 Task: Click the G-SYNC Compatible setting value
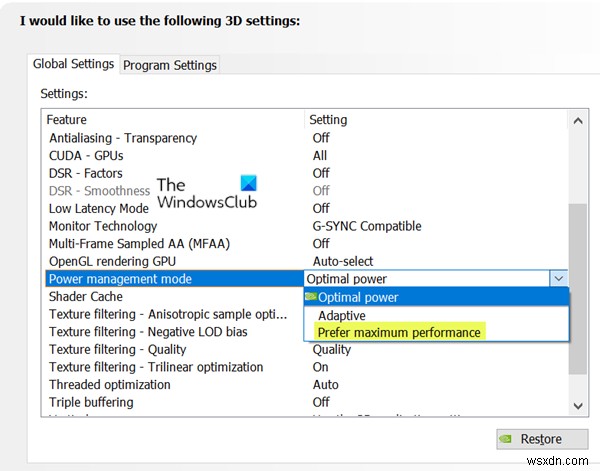pyautogui.click(x=367, y=226)
